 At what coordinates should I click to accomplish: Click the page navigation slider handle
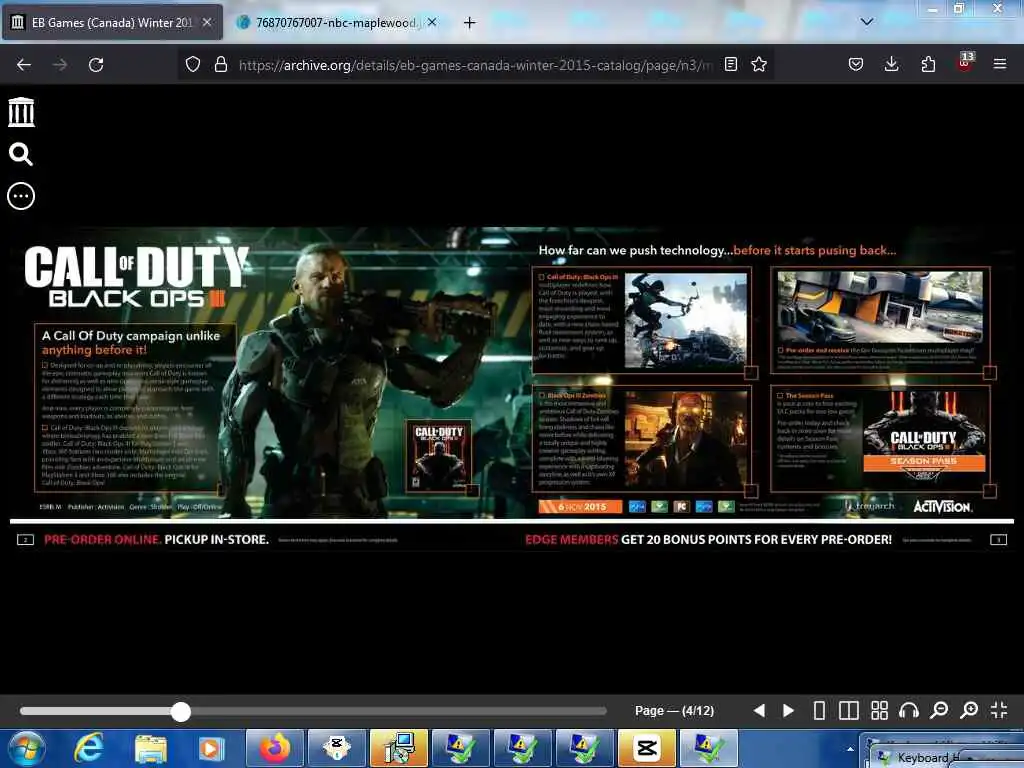click(181, 712)
